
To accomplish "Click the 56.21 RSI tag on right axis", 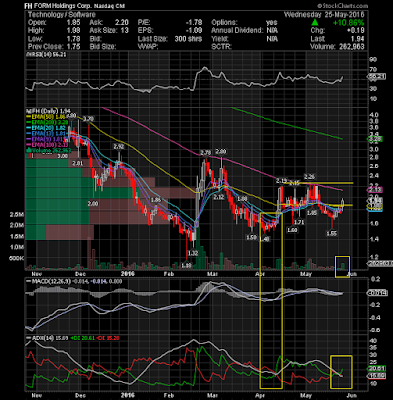I will pos(378,76).
